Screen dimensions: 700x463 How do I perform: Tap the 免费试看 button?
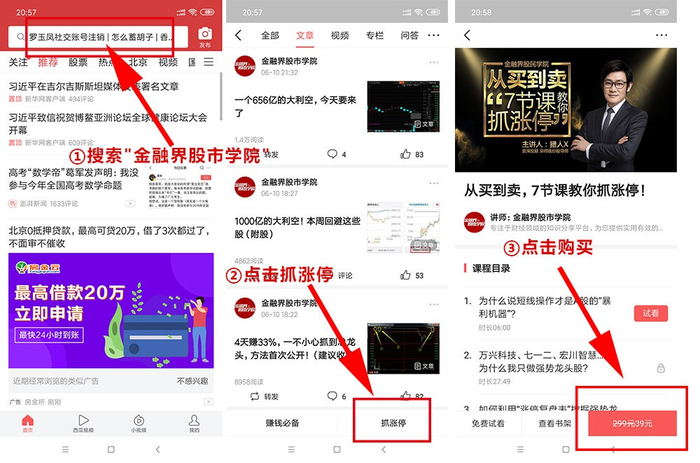(x=488, y=423)
